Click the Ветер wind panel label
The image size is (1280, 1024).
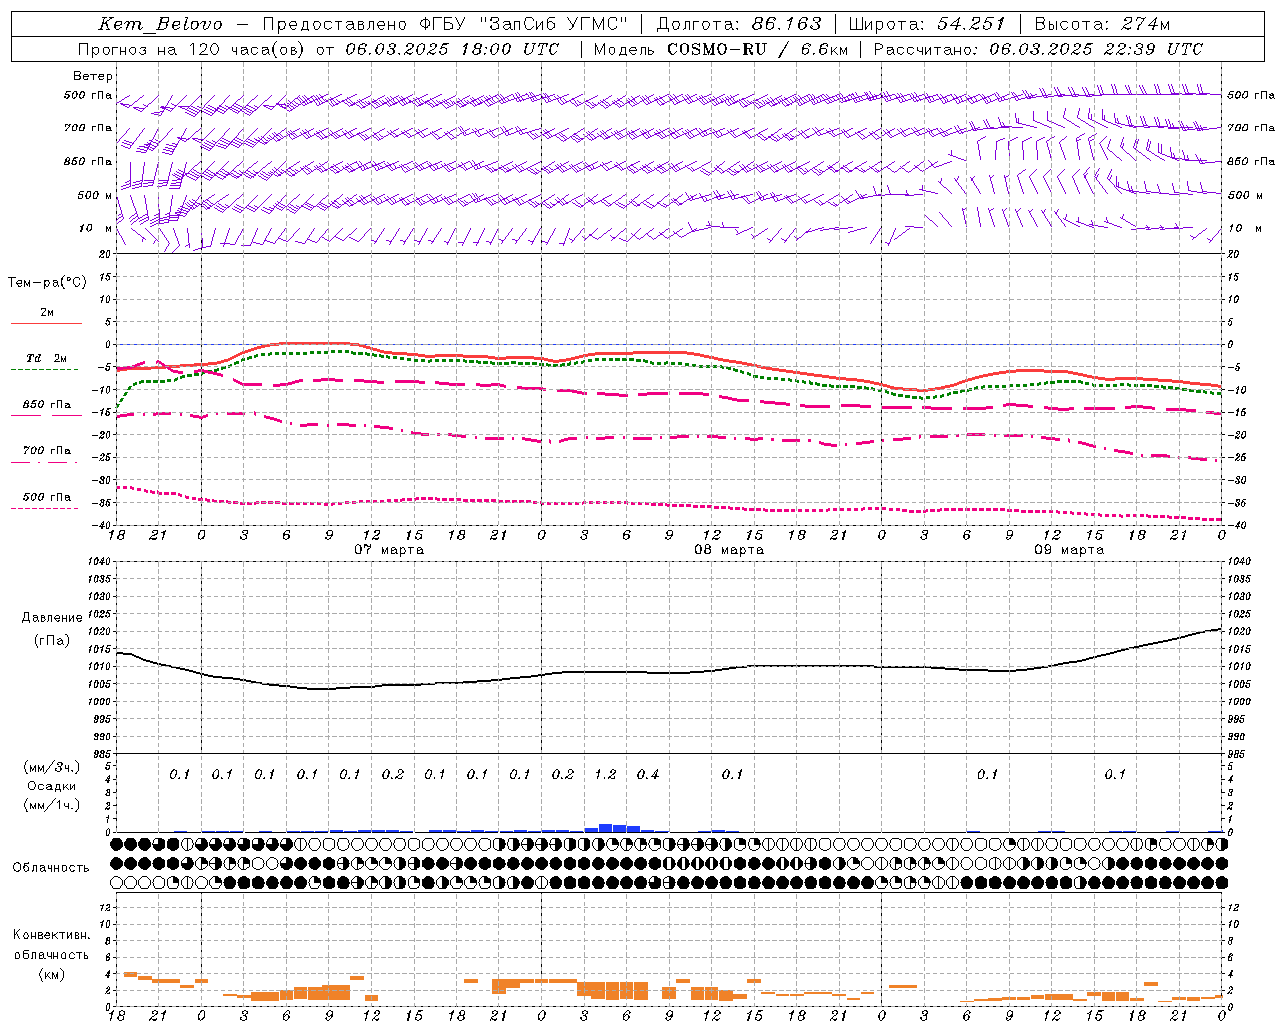click(93, 76)
